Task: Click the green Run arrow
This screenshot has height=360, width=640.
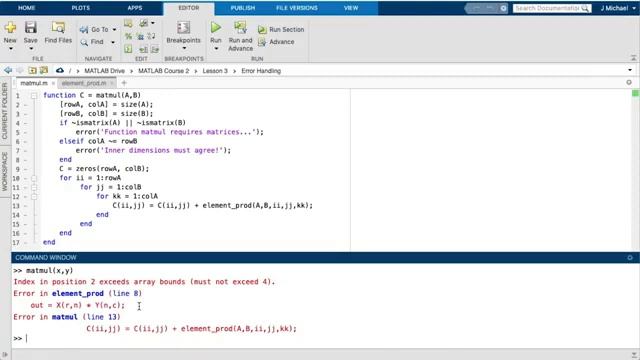Action: [216, 27]
